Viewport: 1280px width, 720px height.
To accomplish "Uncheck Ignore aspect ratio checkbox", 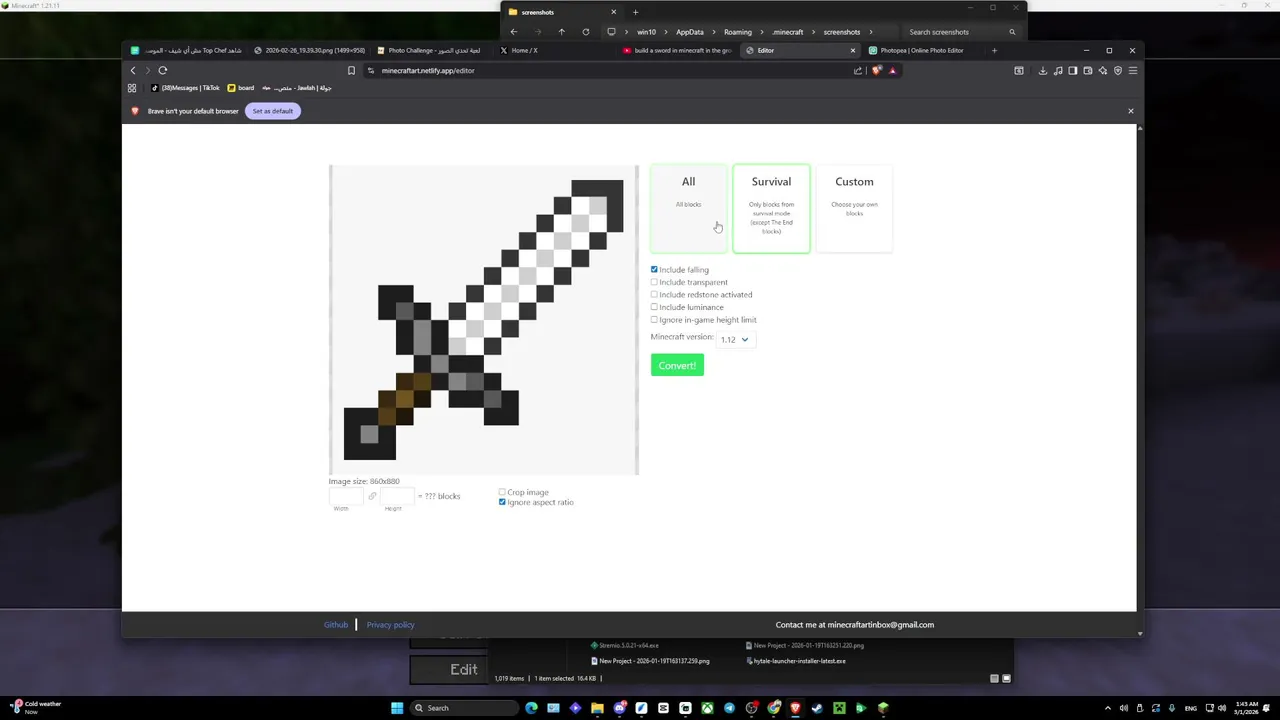I will (x=502, y=502).
